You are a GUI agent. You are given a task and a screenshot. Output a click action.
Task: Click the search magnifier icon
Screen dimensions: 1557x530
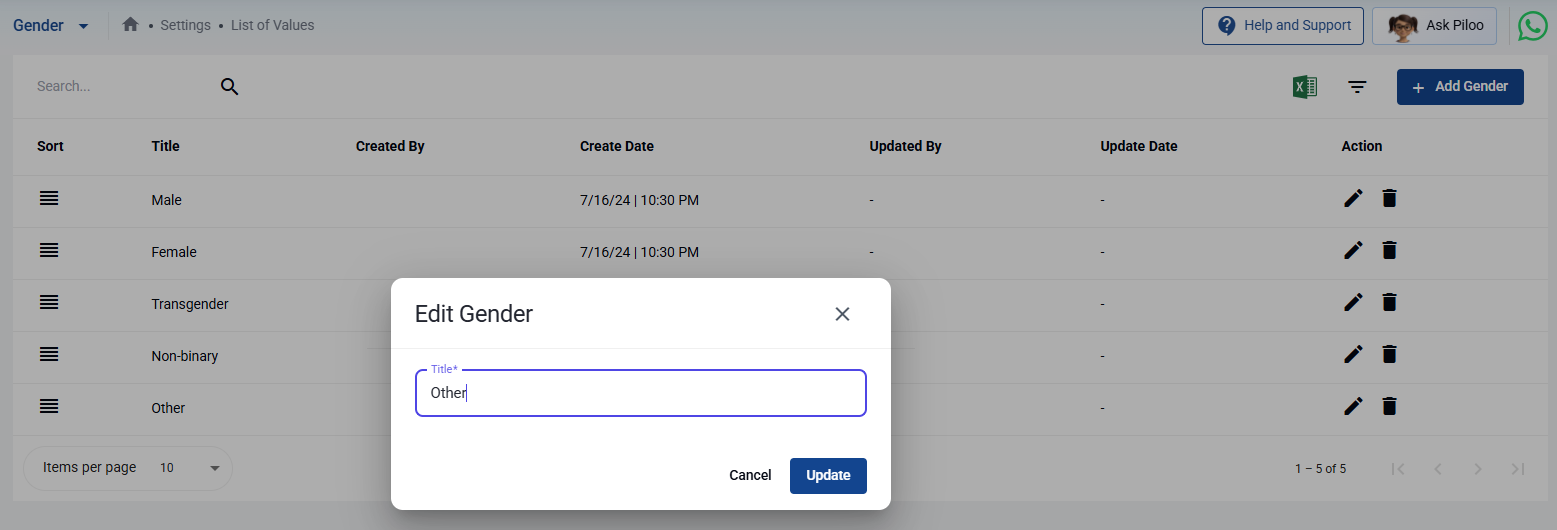(x=230, y=87)
